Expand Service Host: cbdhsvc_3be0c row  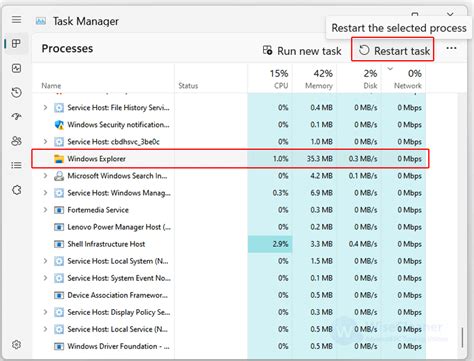tap(45, 141)
